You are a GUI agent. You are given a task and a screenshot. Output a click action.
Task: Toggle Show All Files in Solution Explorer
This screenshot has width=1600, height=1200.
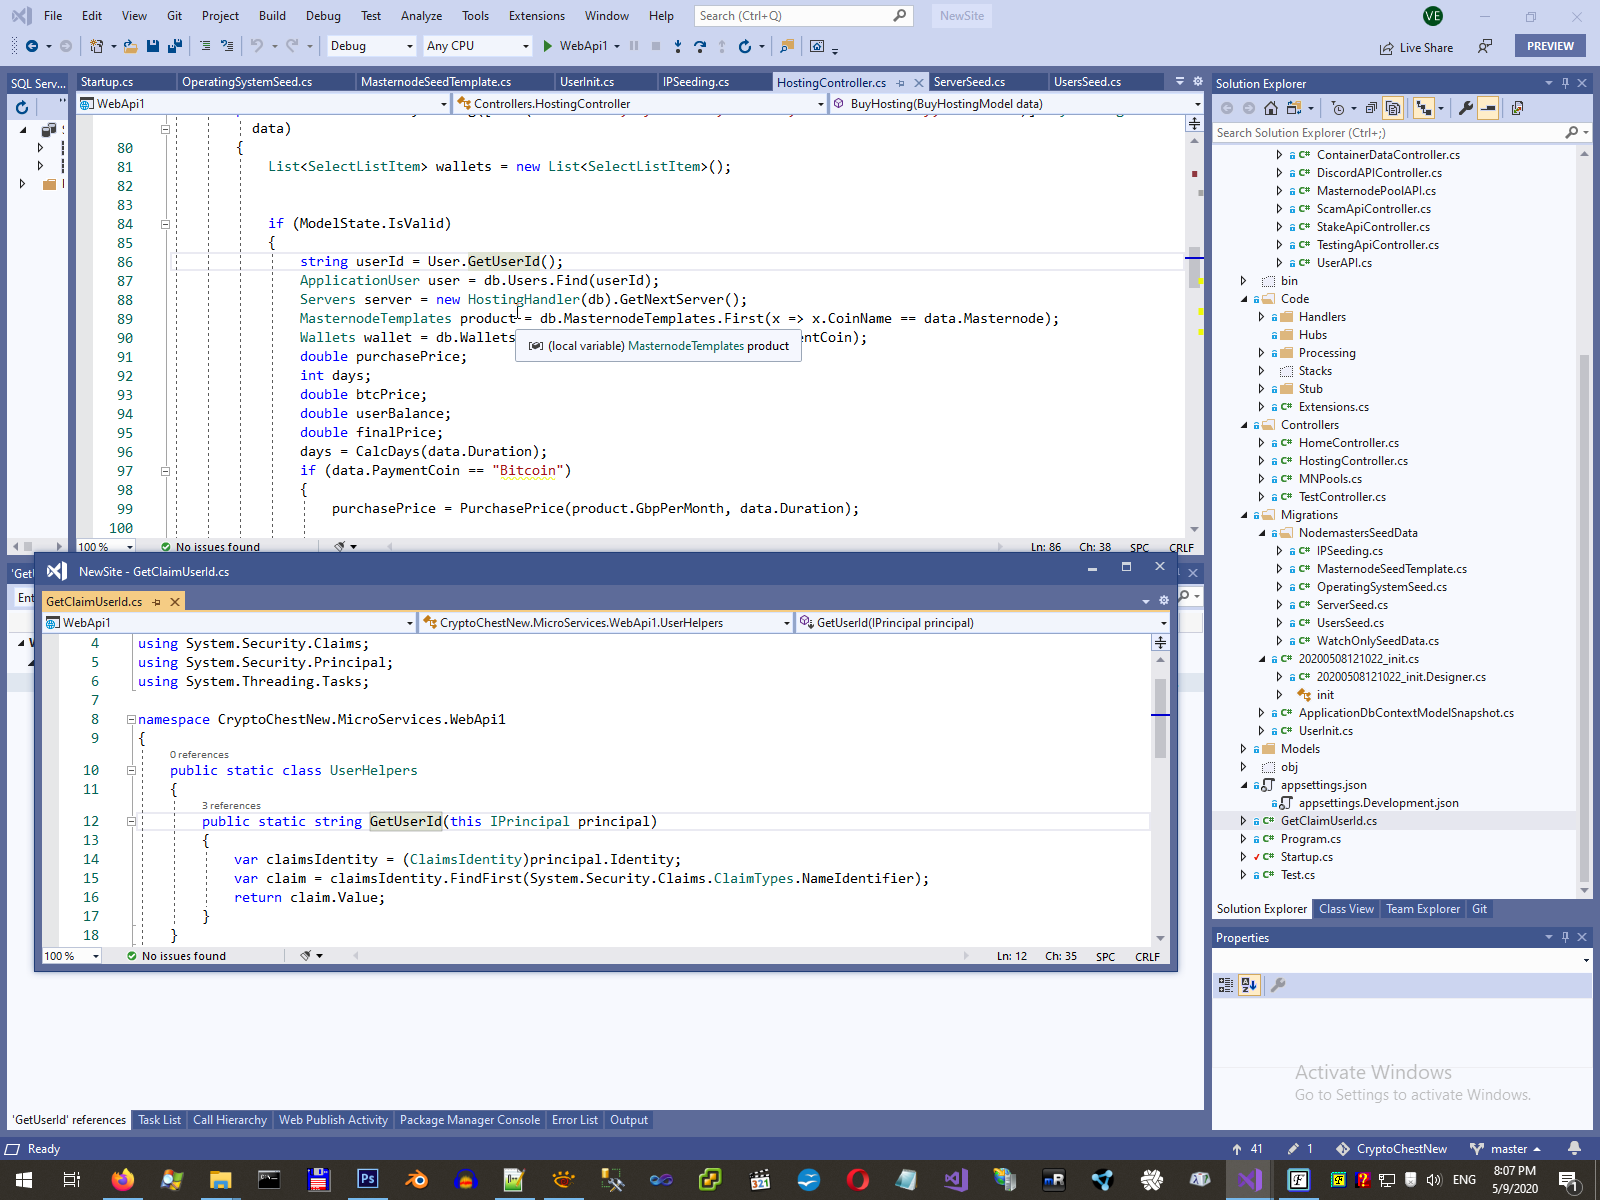(1393, 108)
